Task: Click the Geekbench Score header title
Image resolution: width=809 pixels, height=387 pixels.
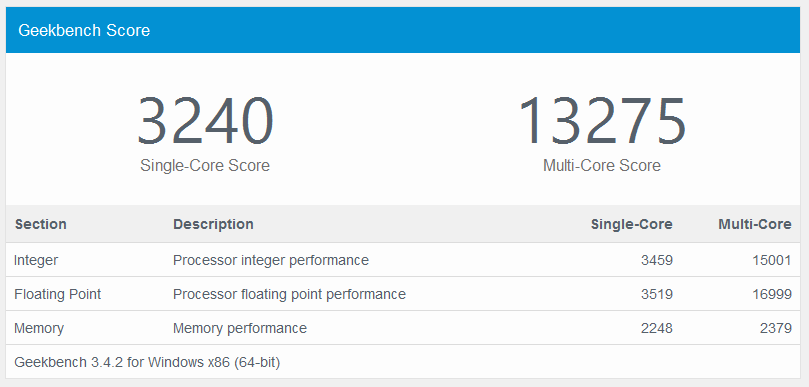Action: (84, 30)
